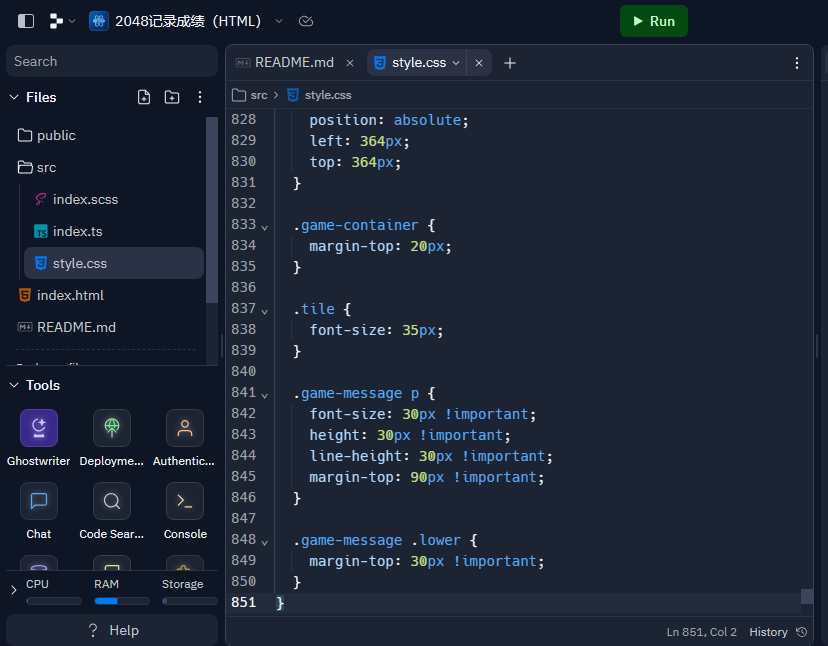Open the Deployments tool
This screenshot has height=646, width=828.
point(111,428)
